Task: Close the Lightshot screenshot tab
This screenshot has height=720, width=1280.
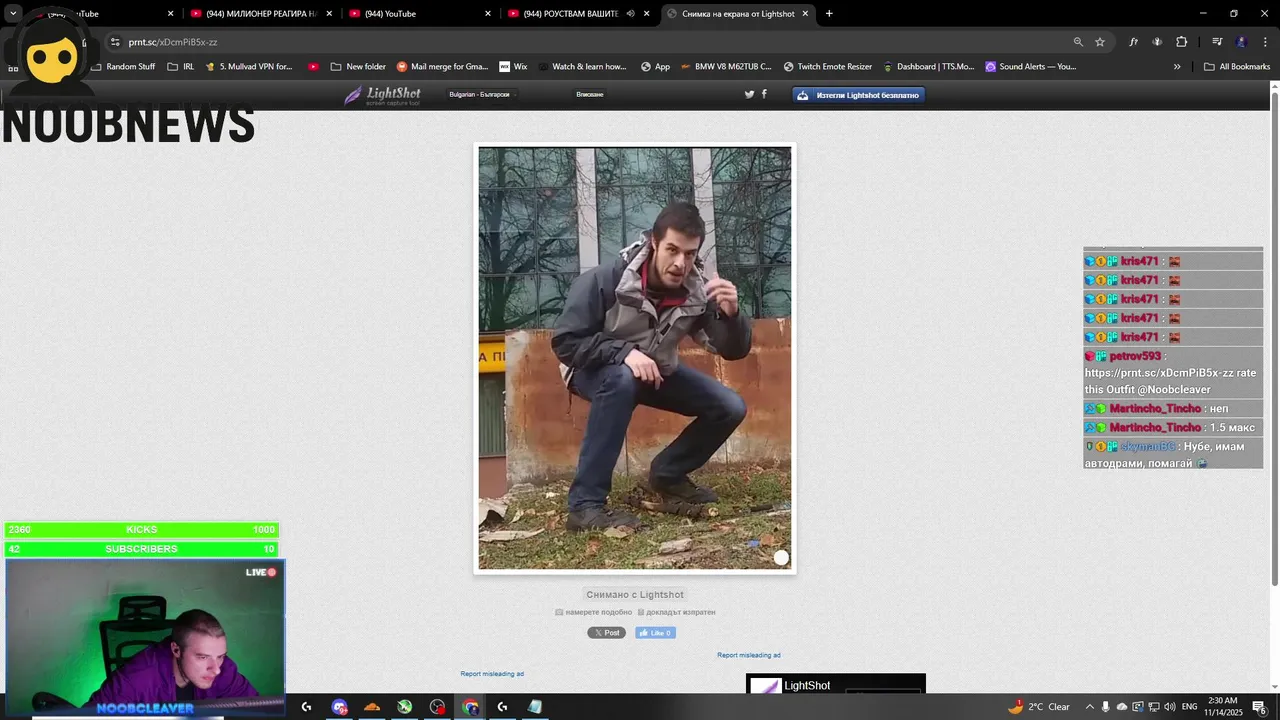Action: [805, 14]
